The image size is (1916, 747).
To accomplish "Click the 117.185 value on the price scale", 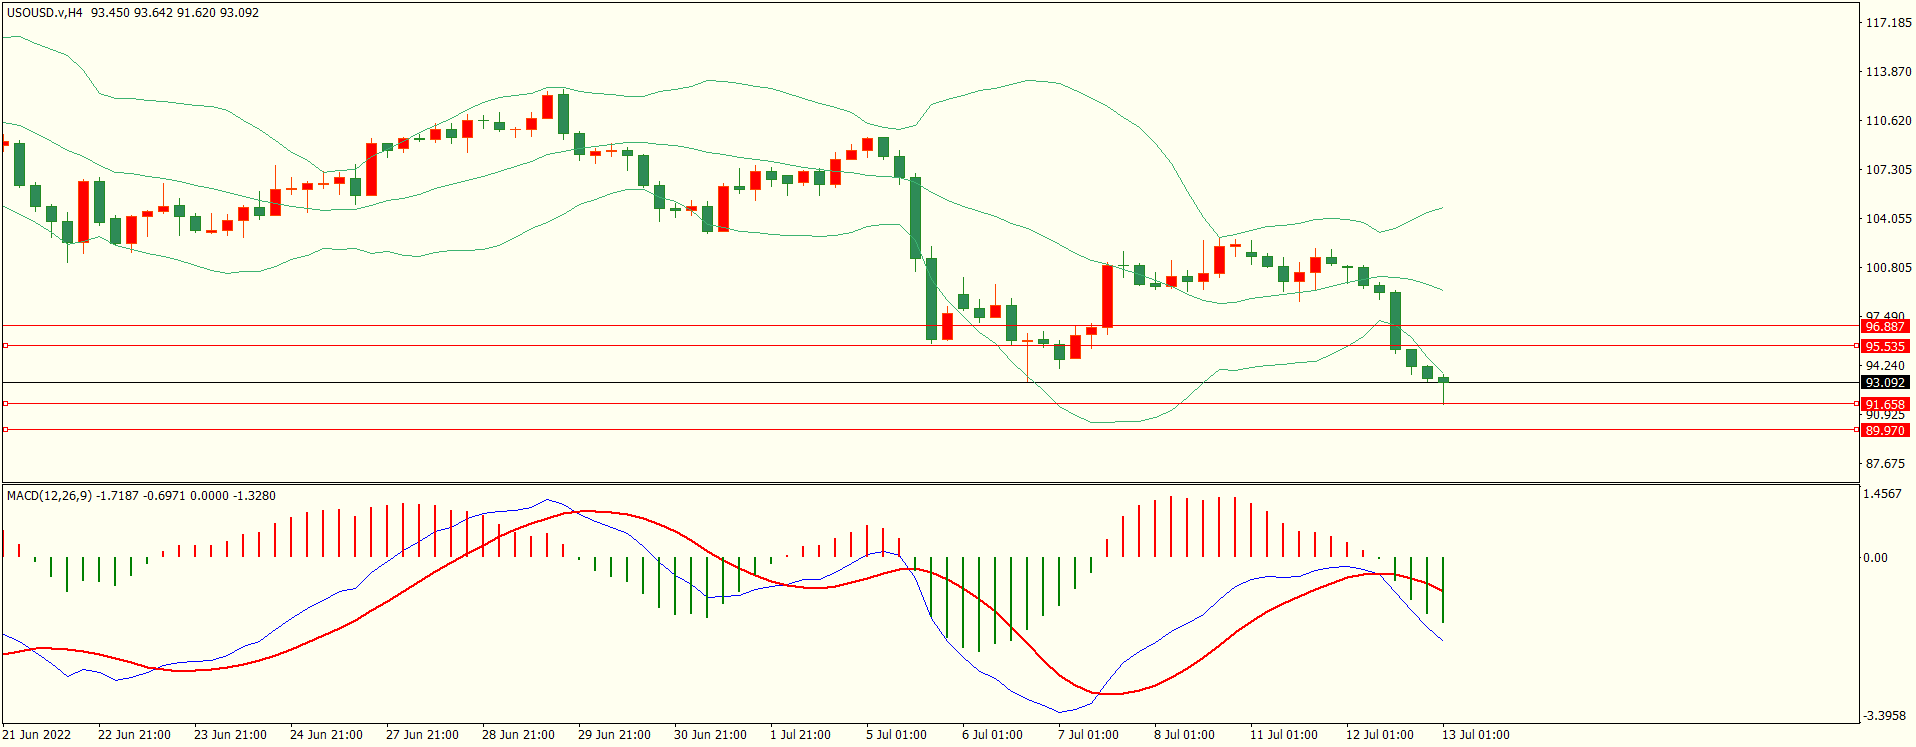I will pos(1888,23).
